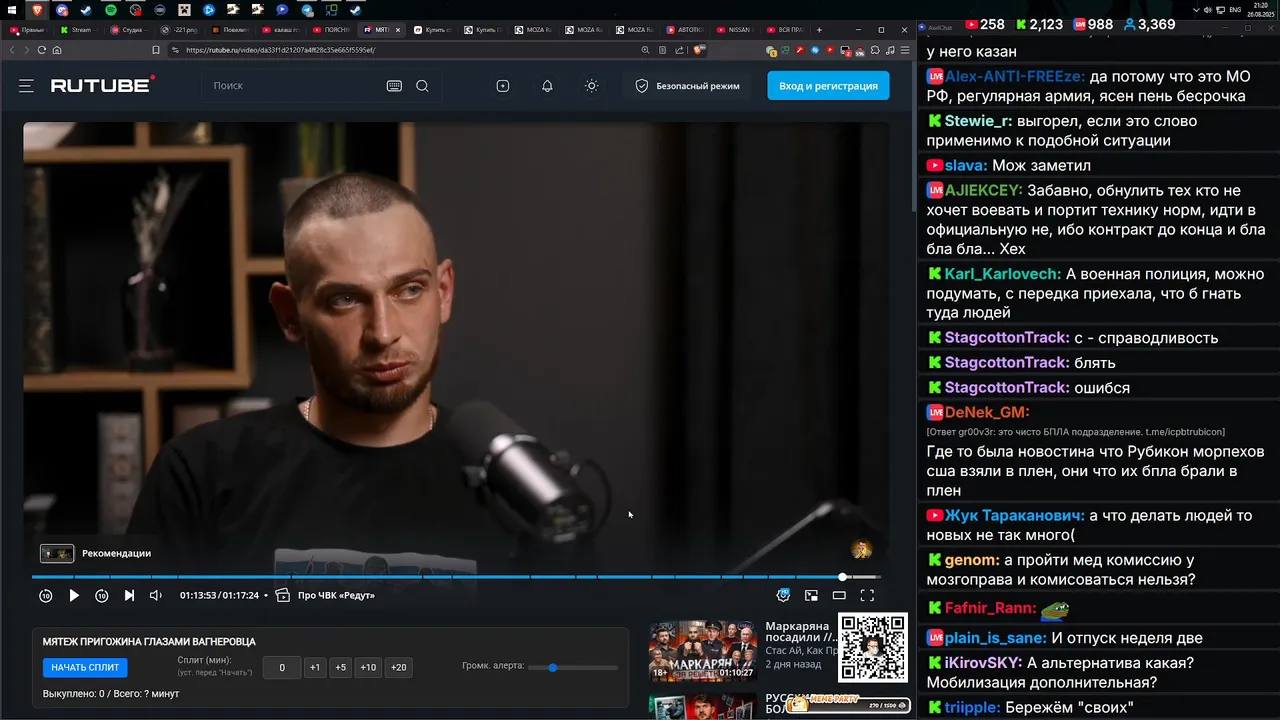Screen dimensions: 1280x720
Task: Click the QR code overlay
Action: coord(873,647)
